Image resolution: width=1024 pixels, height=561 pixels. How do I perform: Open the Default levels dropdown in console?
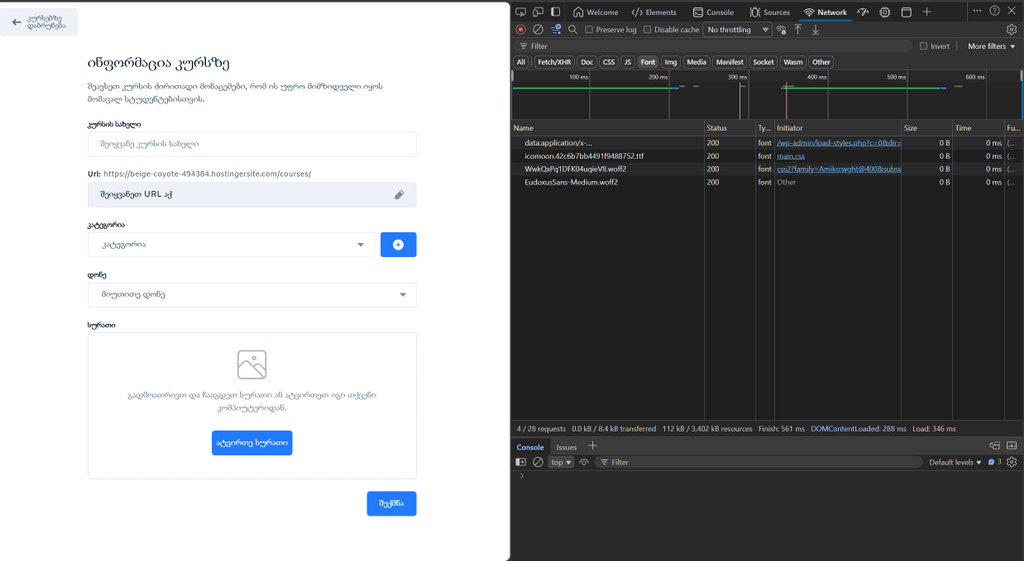(955, 462)
